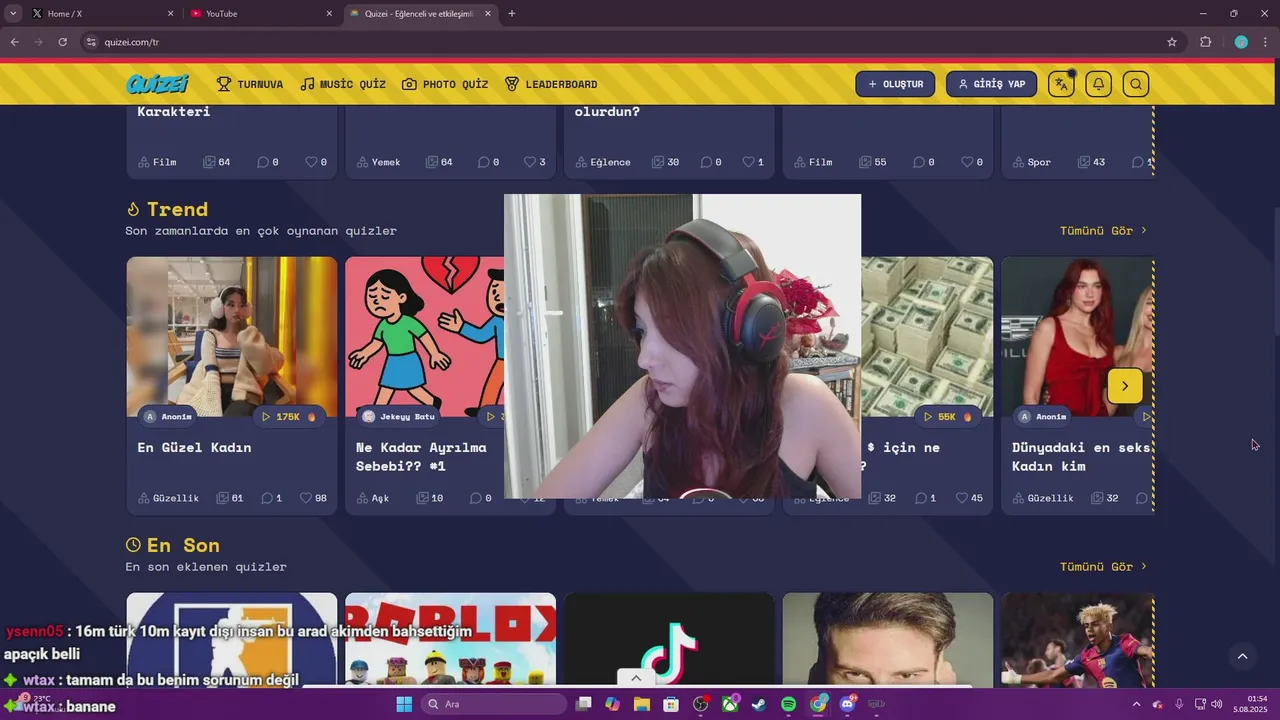Open the Chrome three-dot menu
This screenshot has width=1280, height=720.
coord(1266,42)
